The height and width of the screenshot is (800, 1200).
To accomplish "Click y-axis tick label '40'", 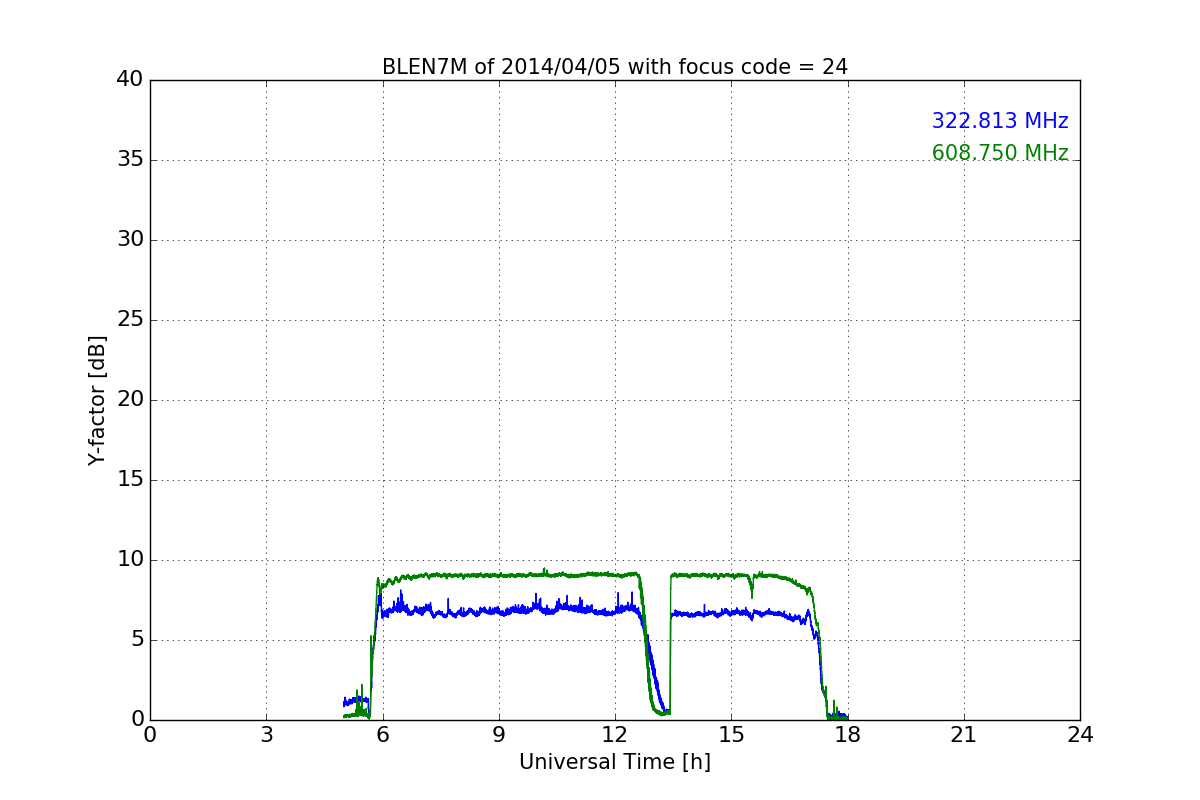I will point(130,80).
